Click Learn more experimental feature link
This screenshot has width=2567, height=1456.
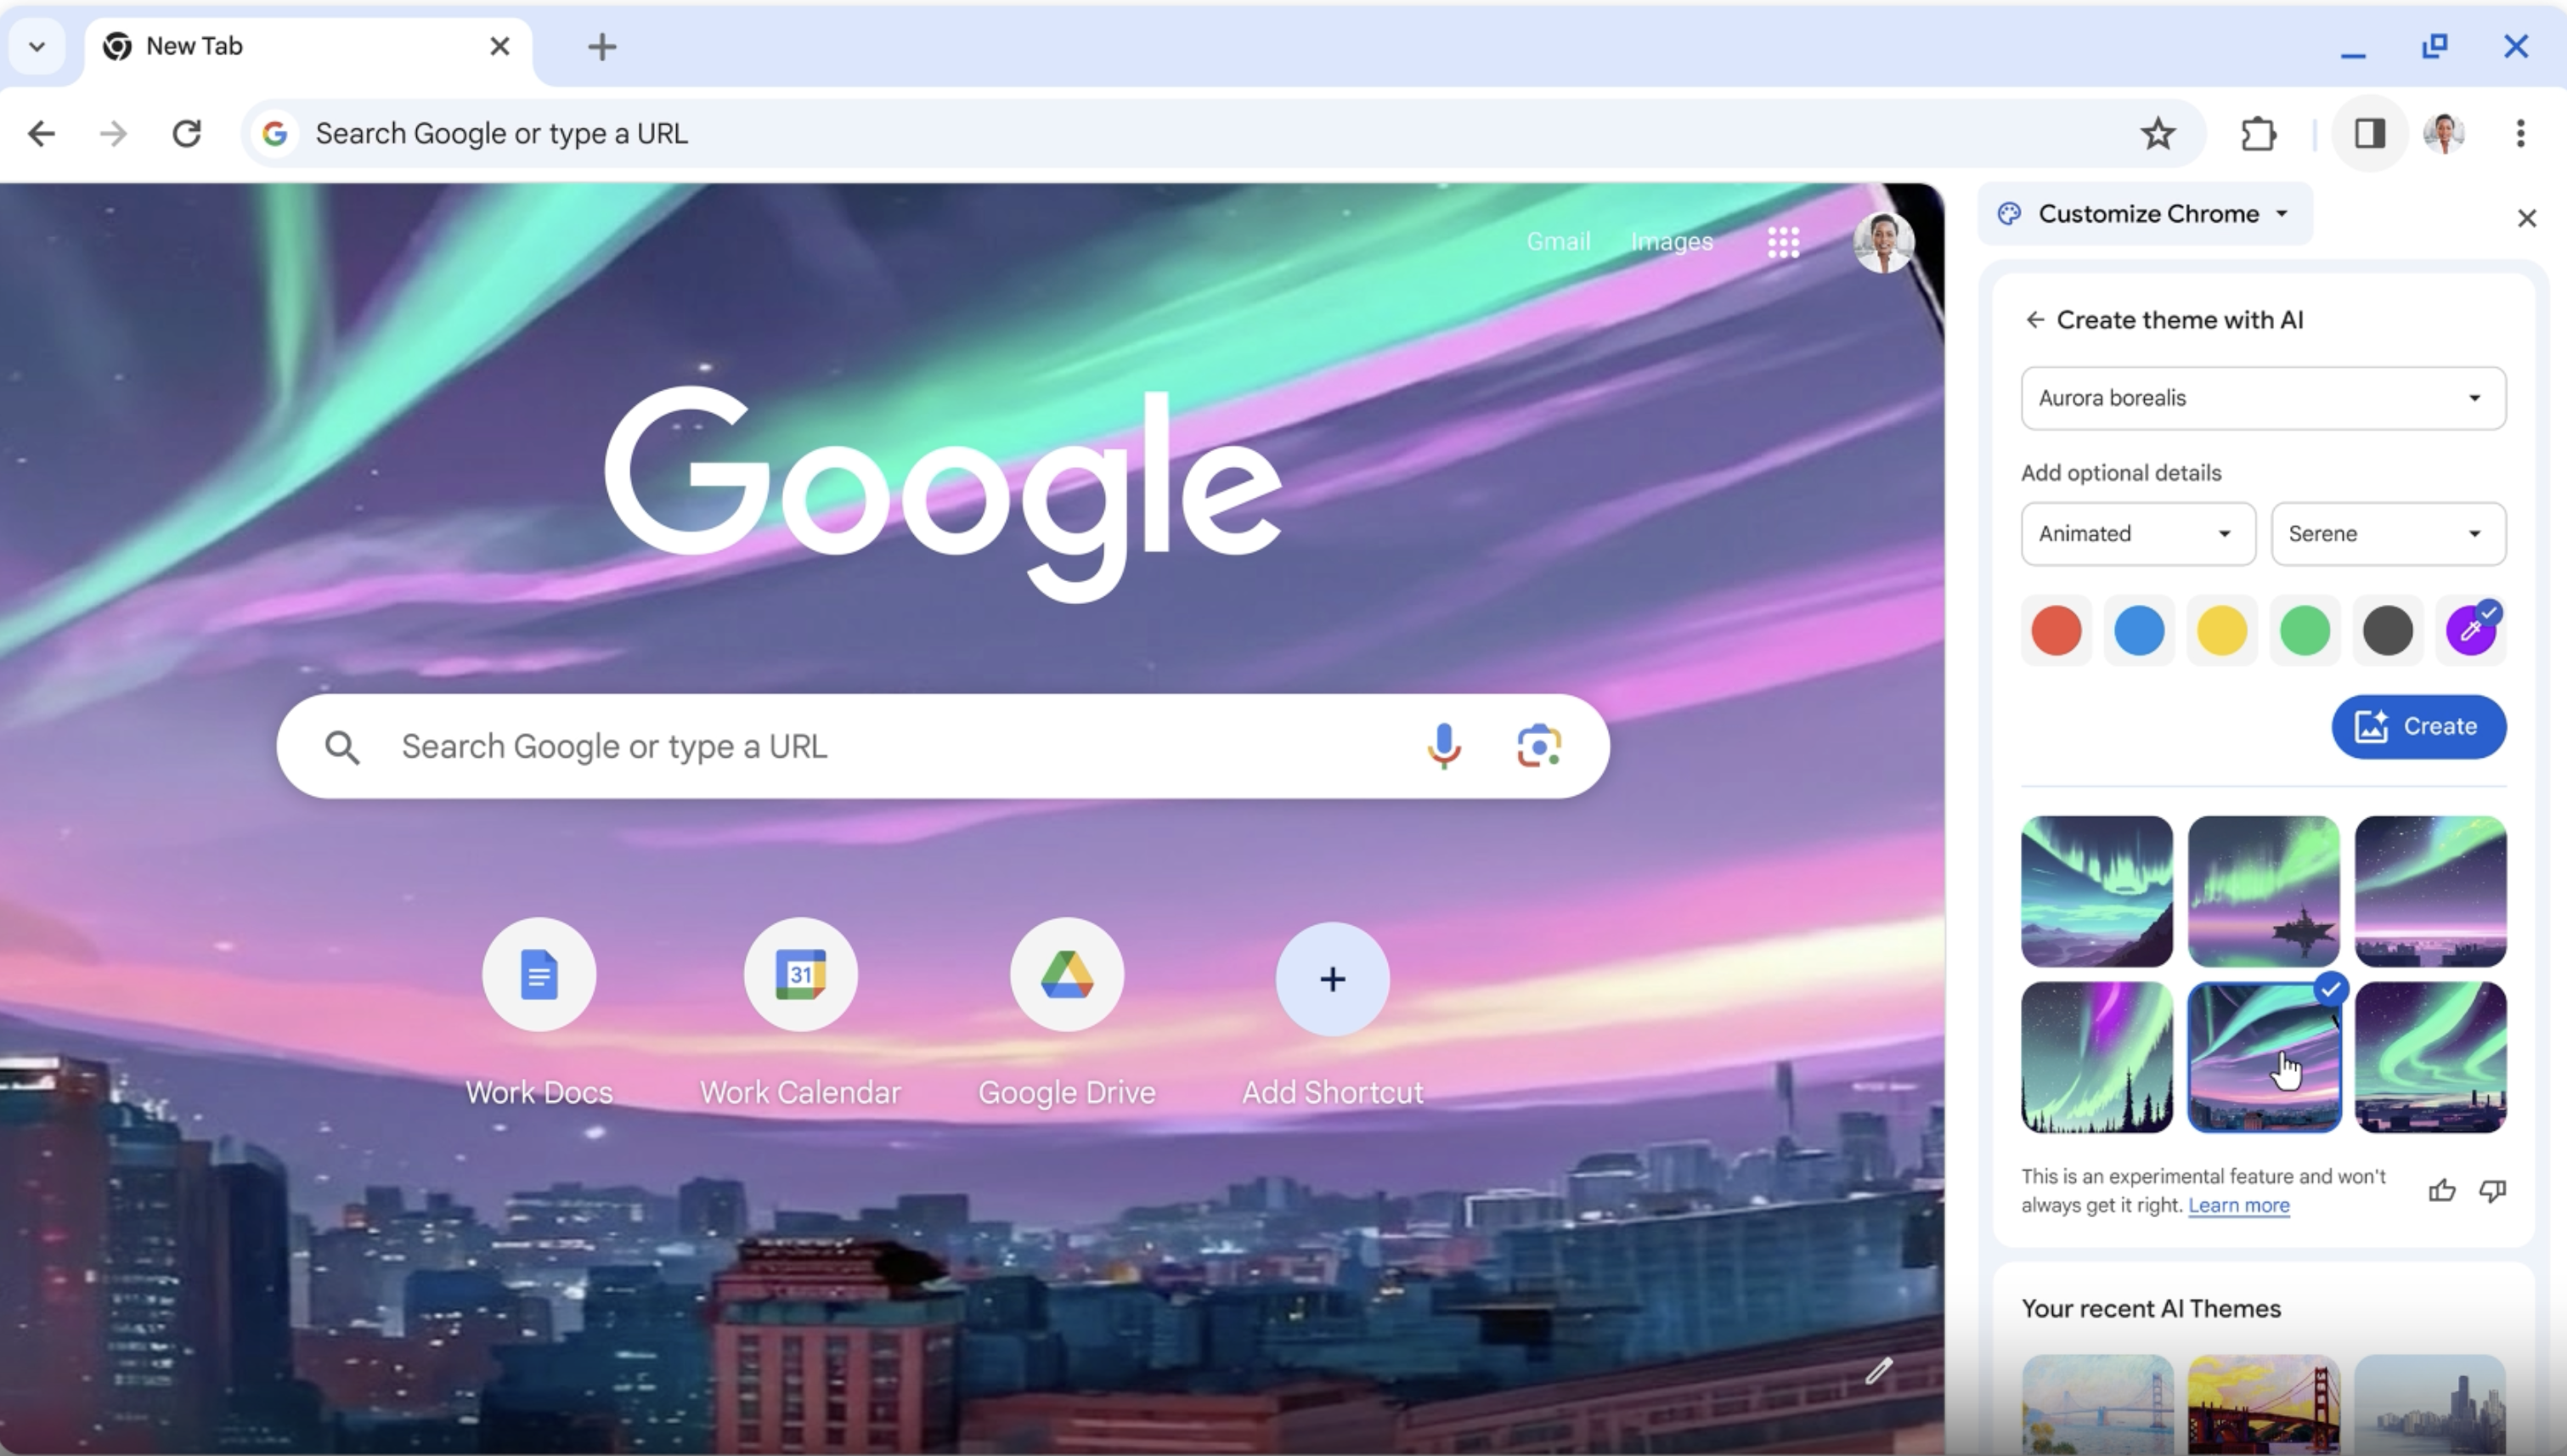click(2239, 1204)
